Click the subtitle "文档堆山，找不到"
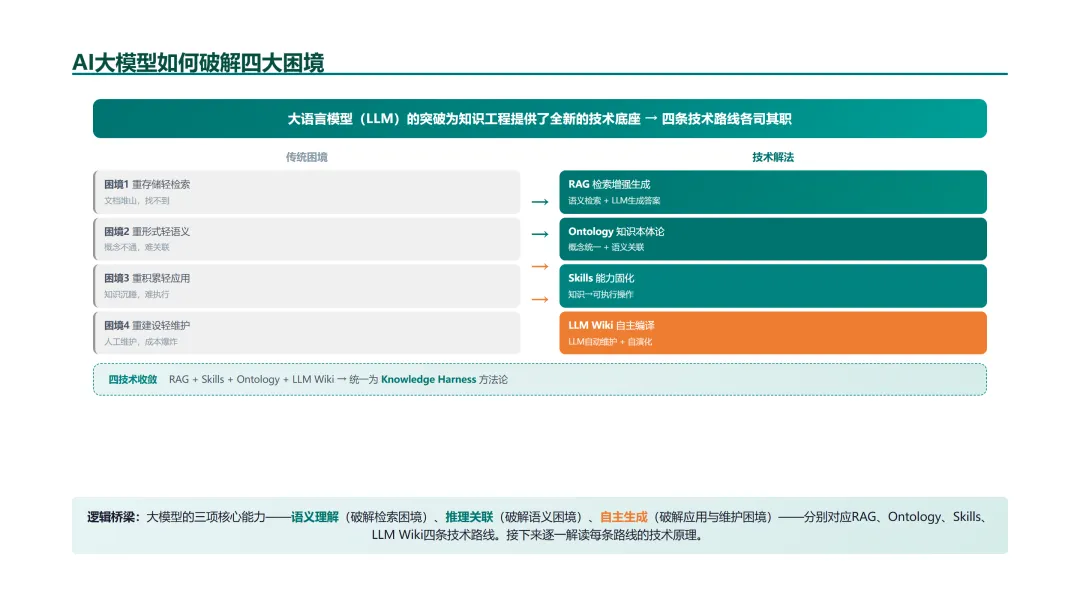Screen dimensions: 1080x608 point(137,200)
